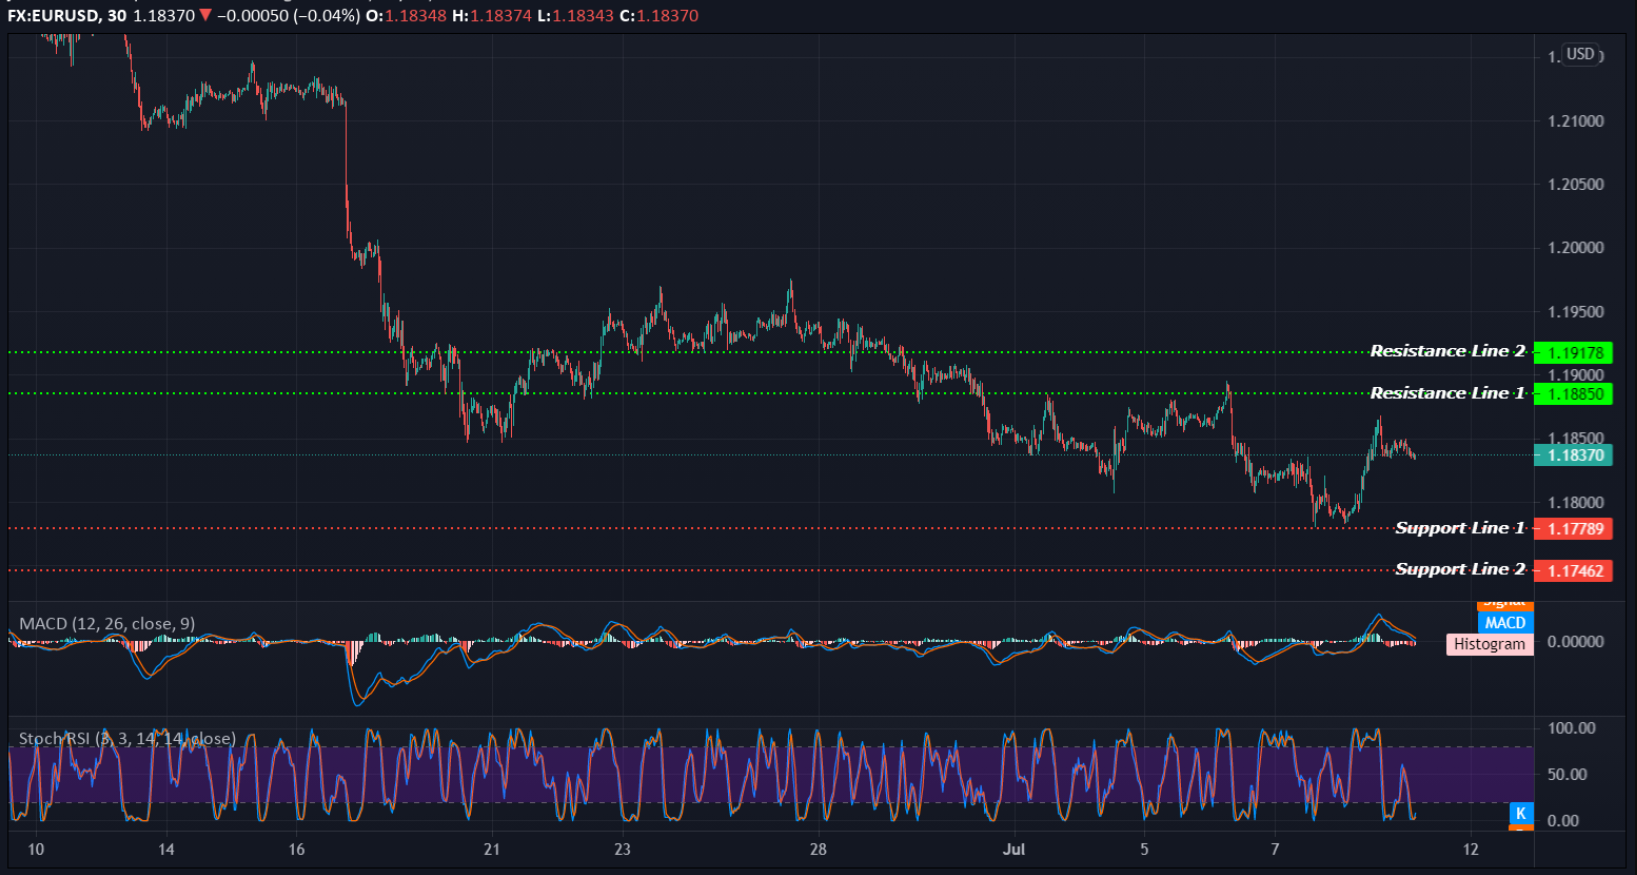Click the pink Histogram series tag
Screen dimensions: 1637x875
pos(1489,644)
